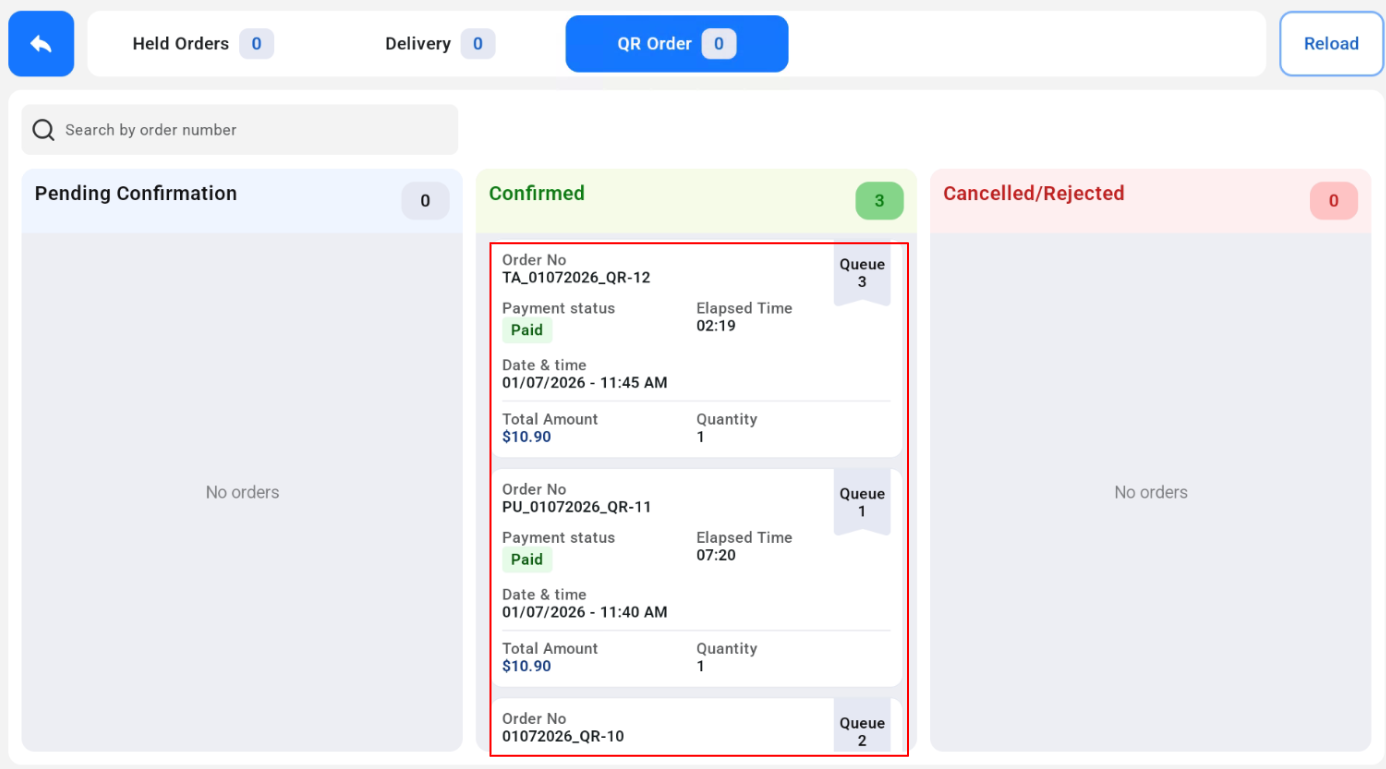Select the QR Order tab
This screenshot has width=1386, height=769.
point(677,44)
